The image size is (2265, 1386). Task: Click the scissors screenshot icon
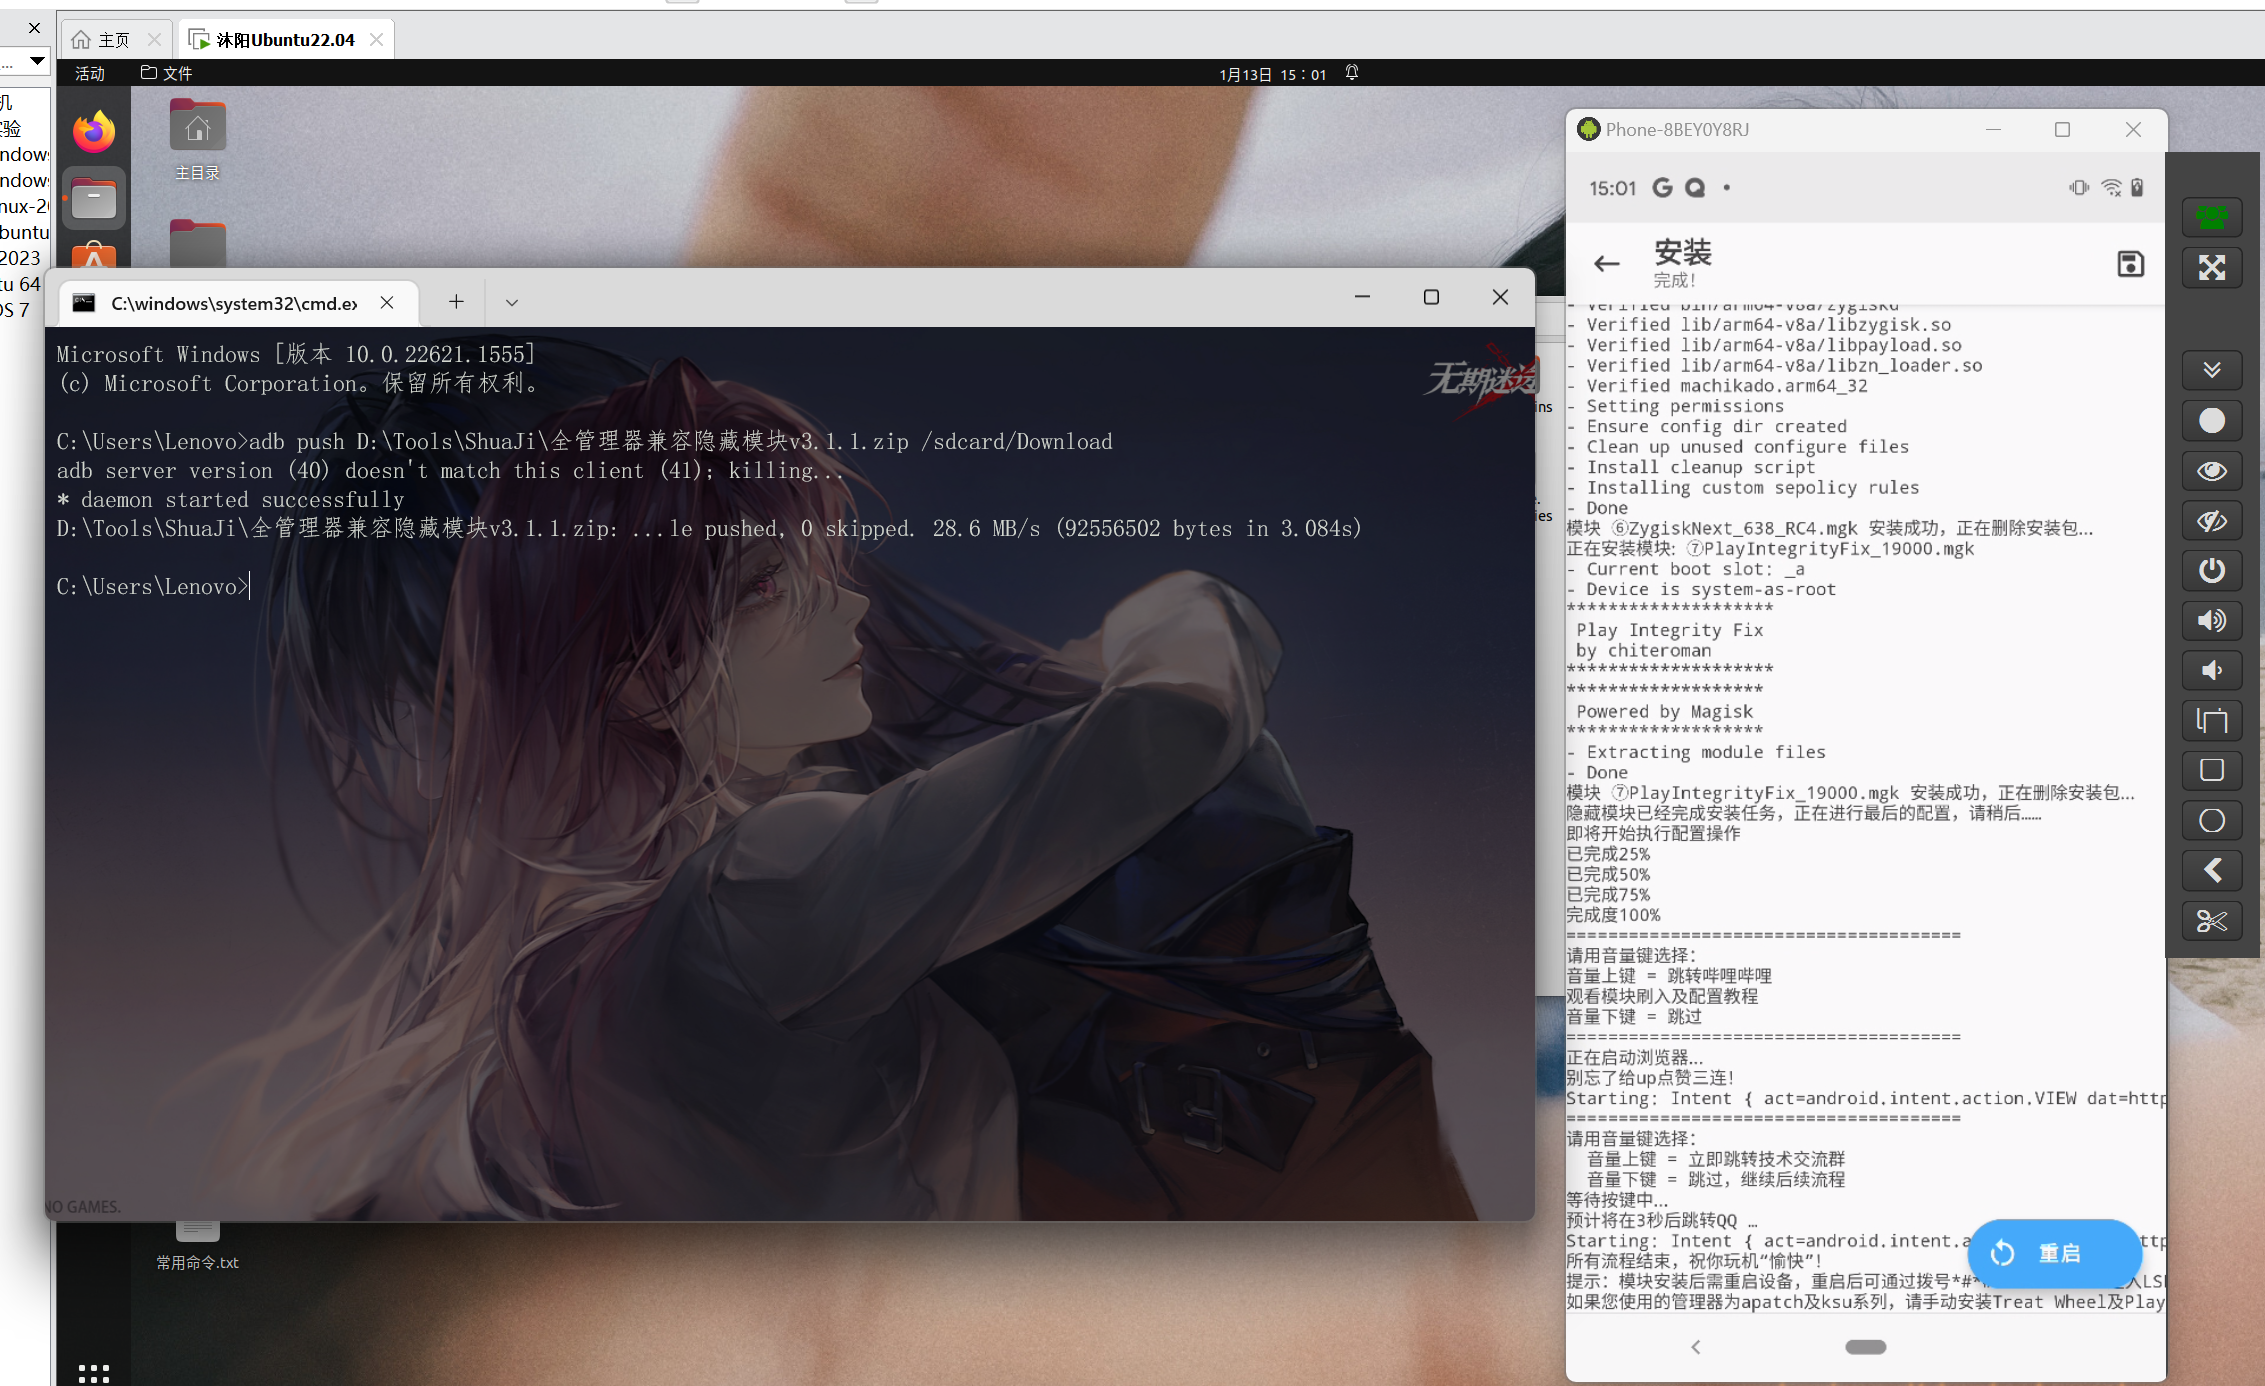click(2211, 921)
